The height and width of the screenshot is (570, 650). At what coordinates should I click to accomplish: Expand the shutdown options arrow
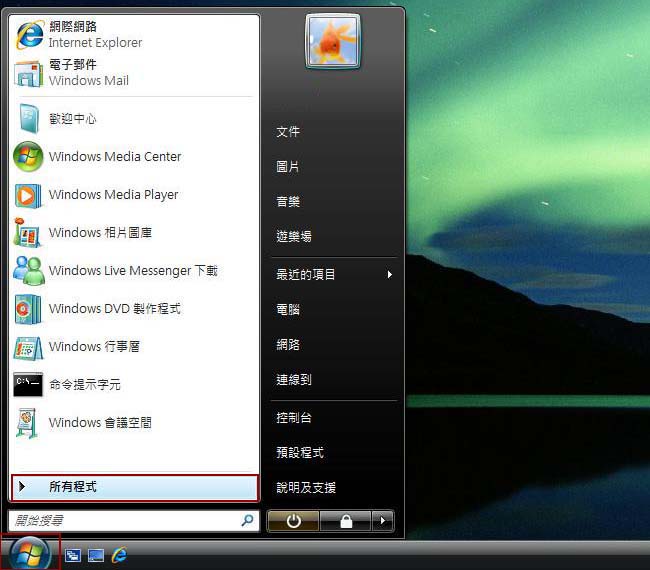(383, 521)
